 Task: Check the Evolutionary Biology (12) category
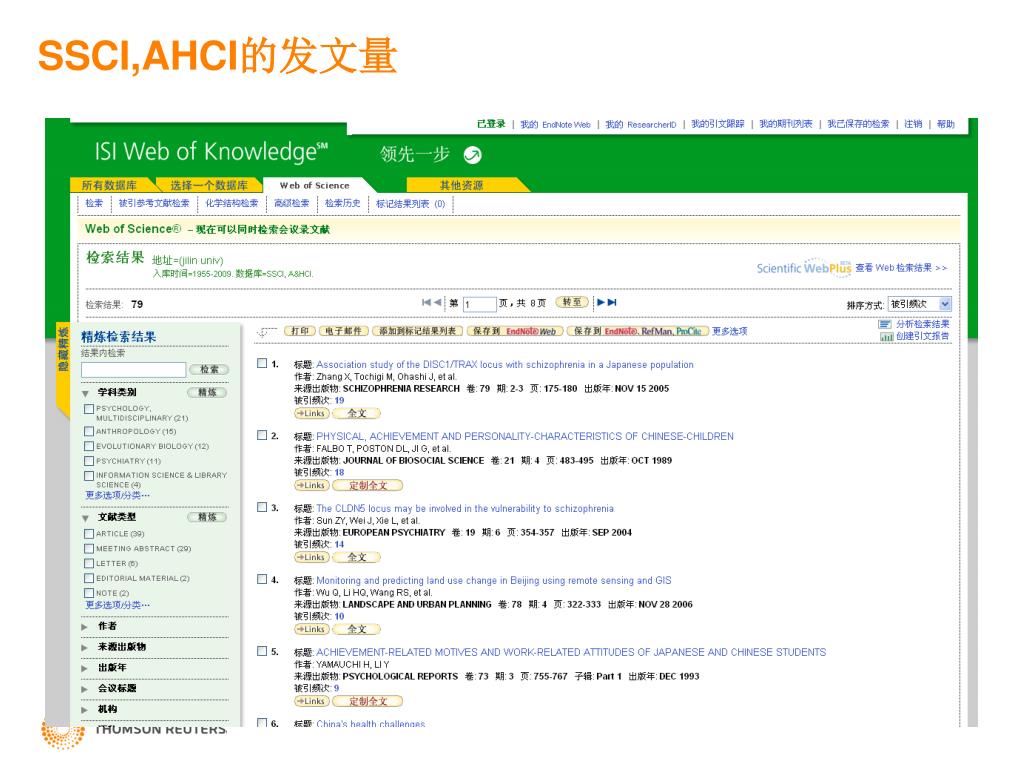tap(89, 446)
